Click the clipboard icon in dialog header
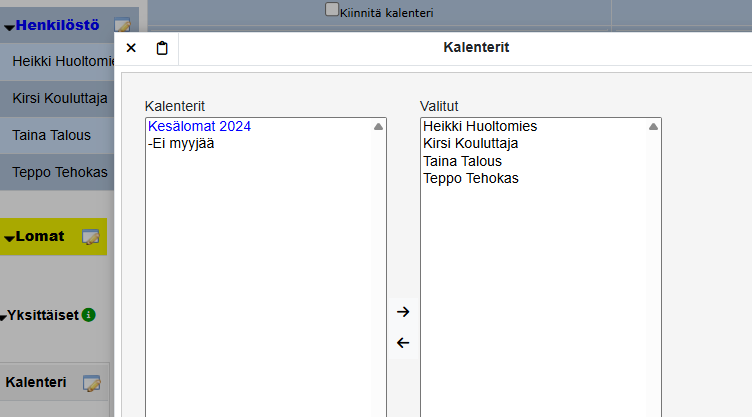The image size is (752, 417). (162, 48)
